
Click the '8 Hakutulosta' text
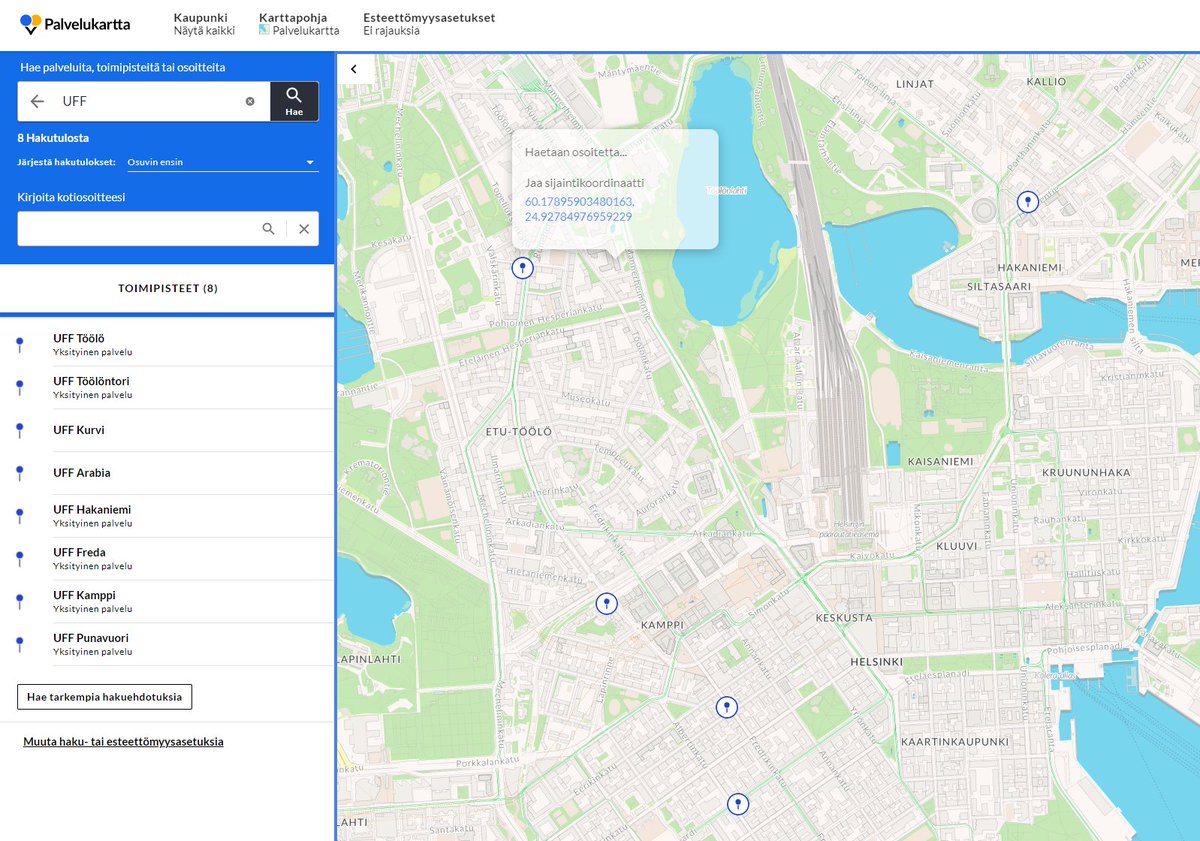point(53,138)
